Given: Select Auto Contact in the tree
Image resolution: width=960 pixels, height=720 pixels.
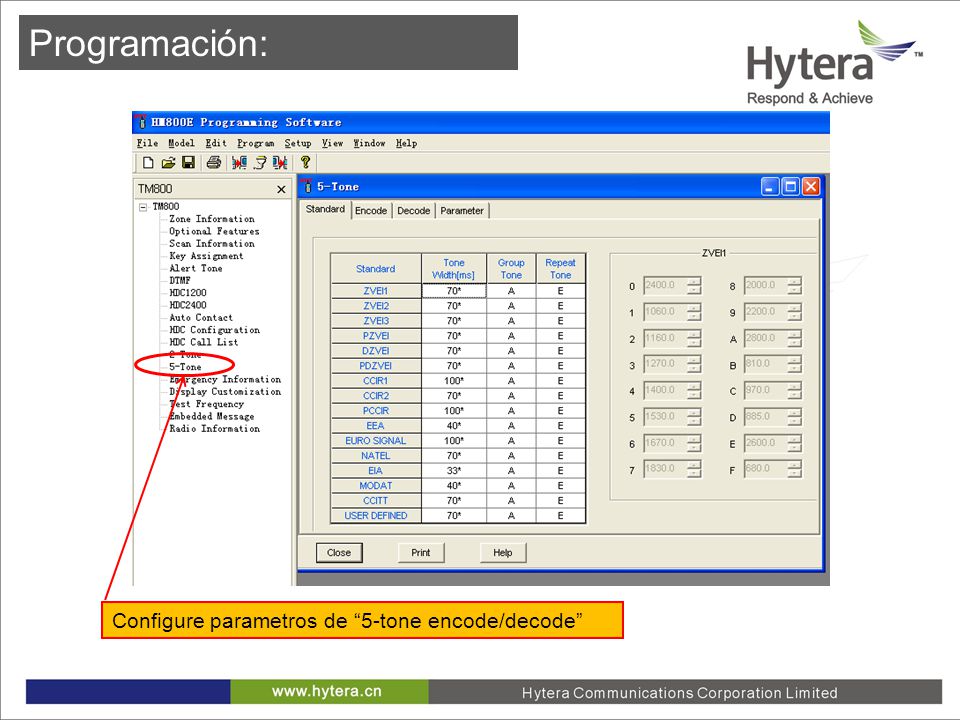Looking at the screenshot, I should coord(201,318).
